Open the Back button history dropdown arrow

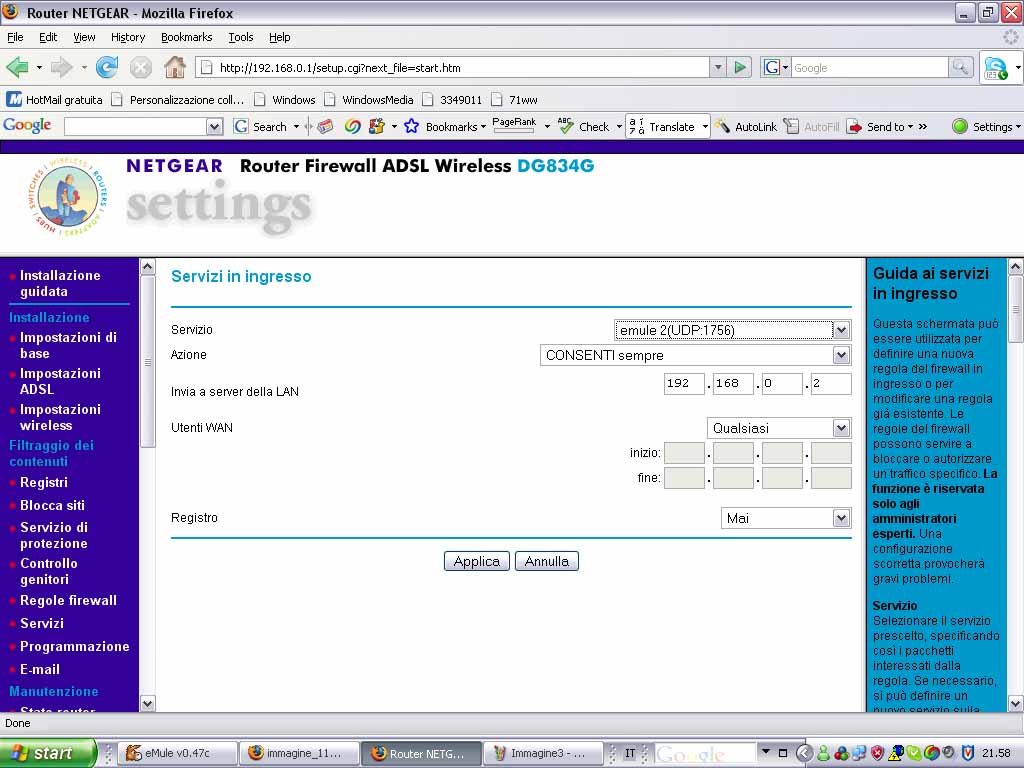click(39, 67)
